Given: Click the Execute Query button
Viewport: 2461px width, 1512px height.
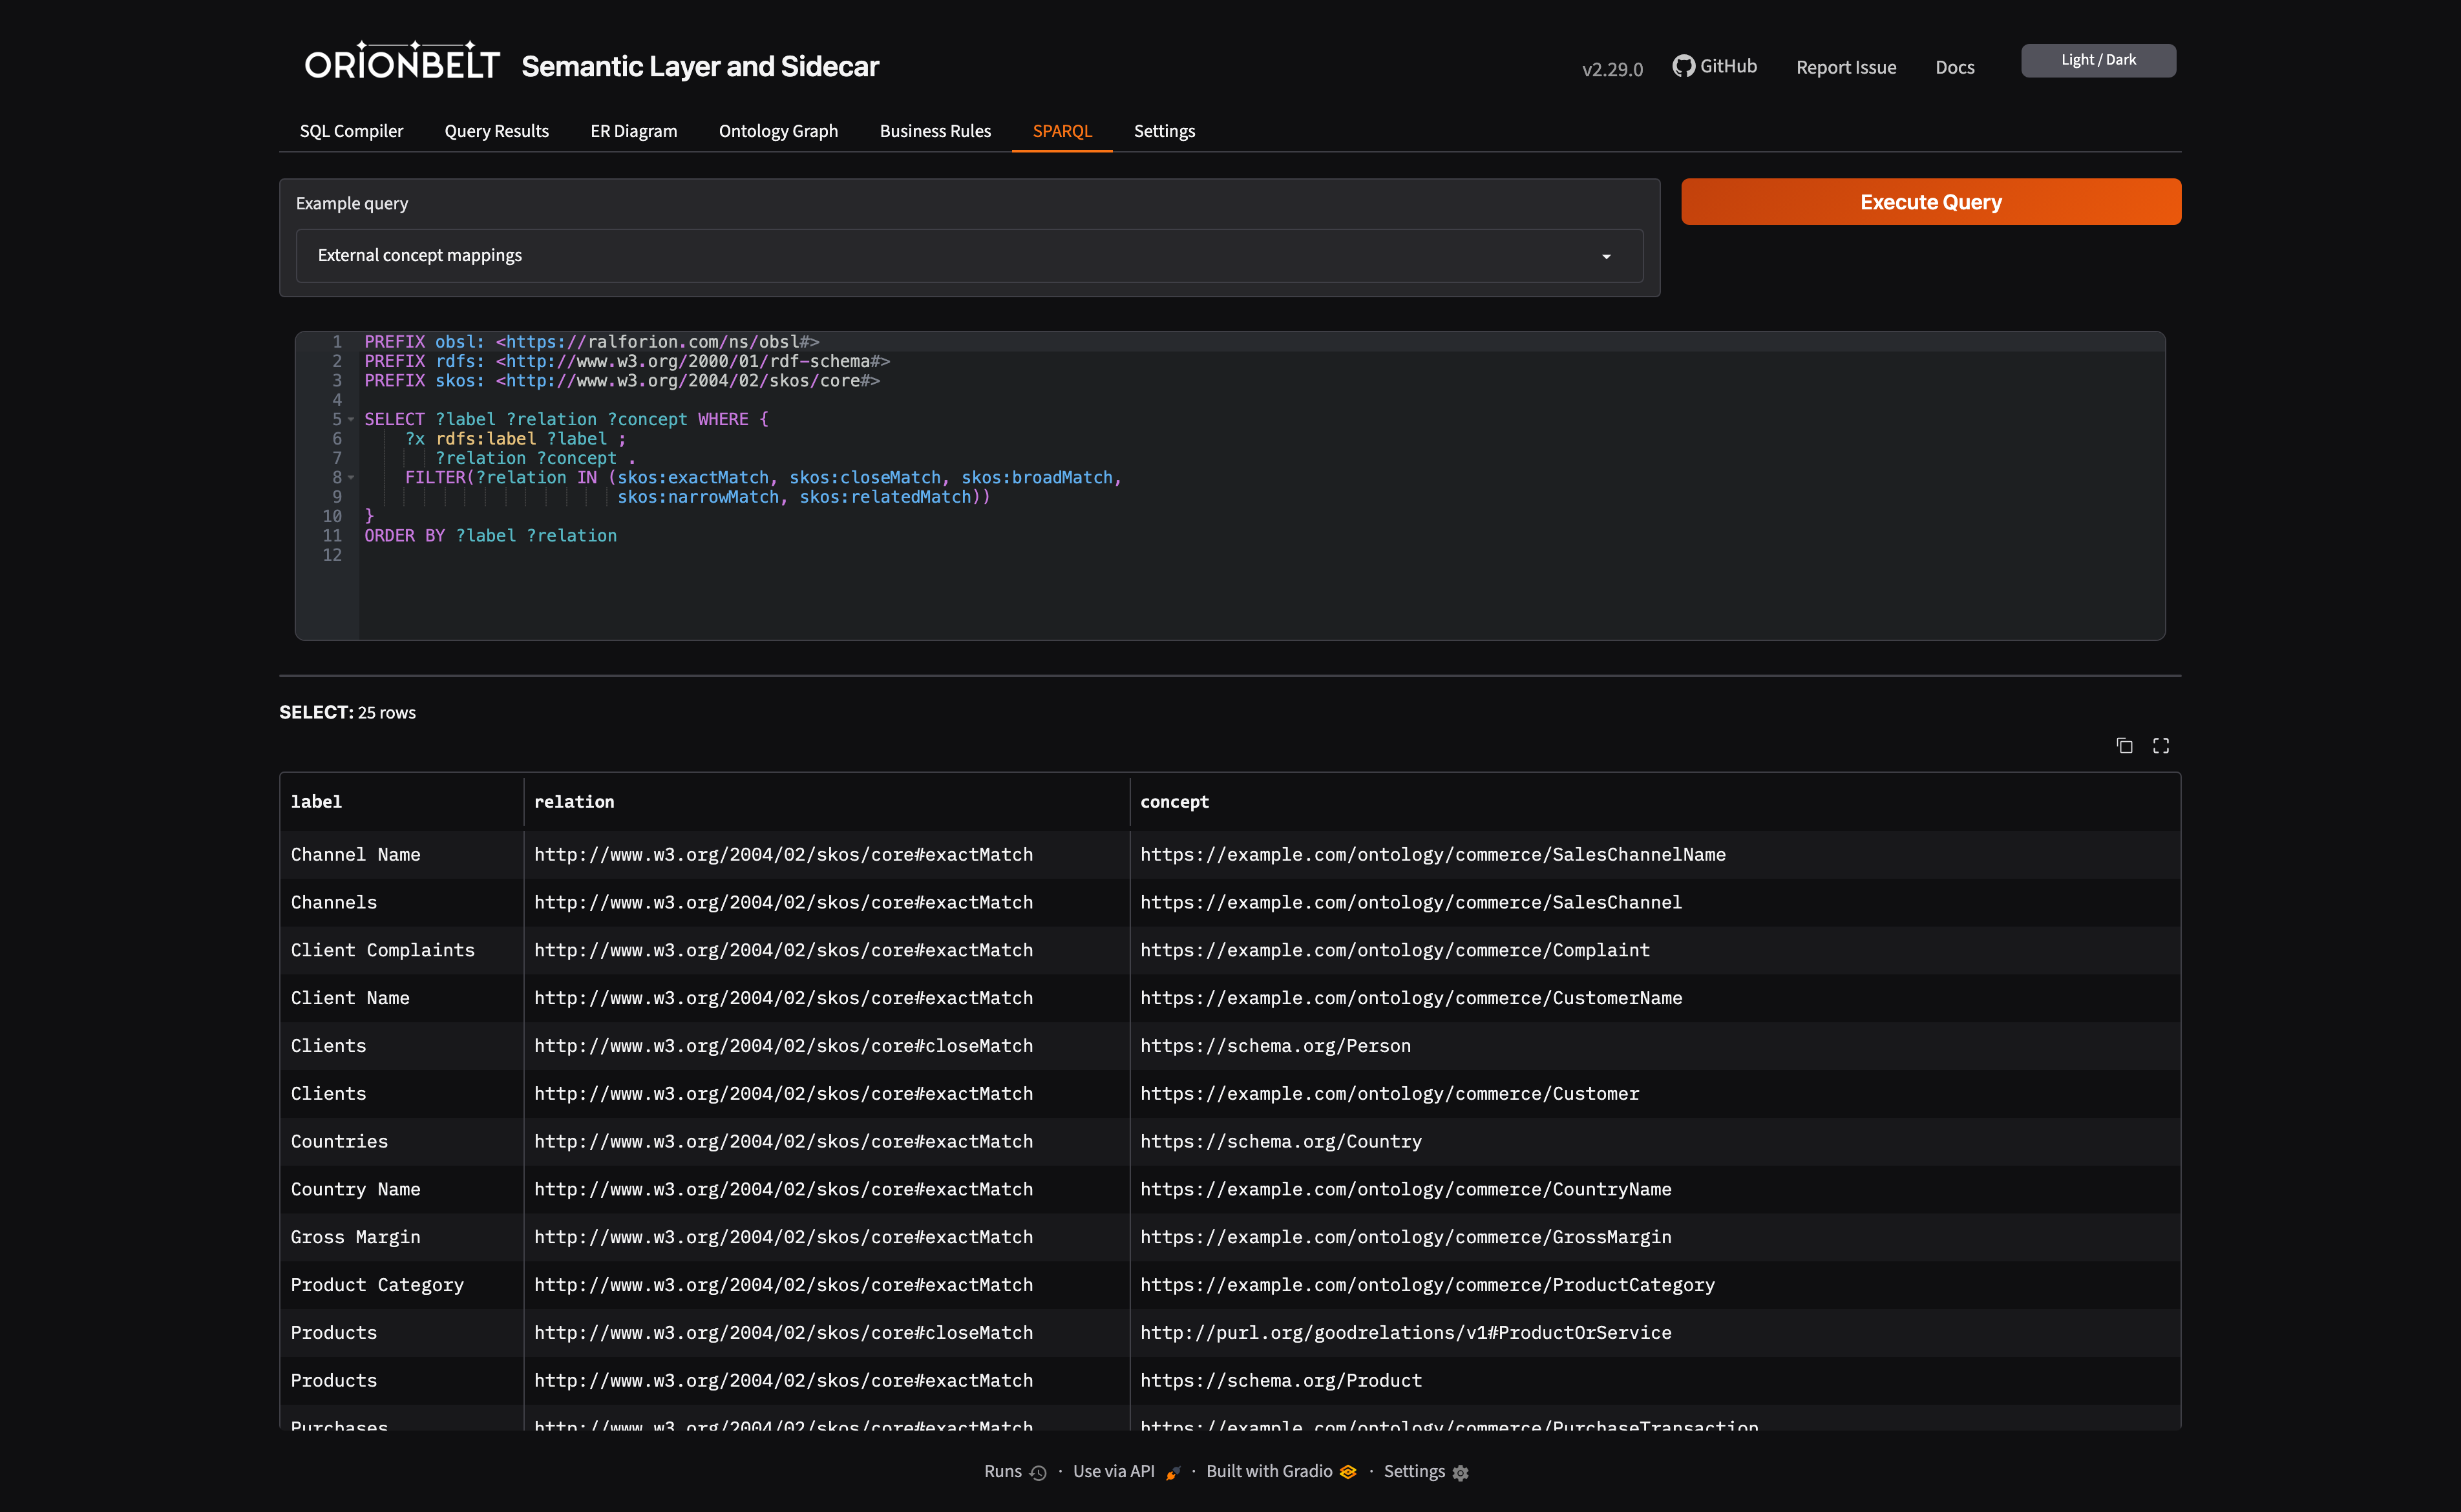Looking at the screenshot, I should tap(1930, 202).
